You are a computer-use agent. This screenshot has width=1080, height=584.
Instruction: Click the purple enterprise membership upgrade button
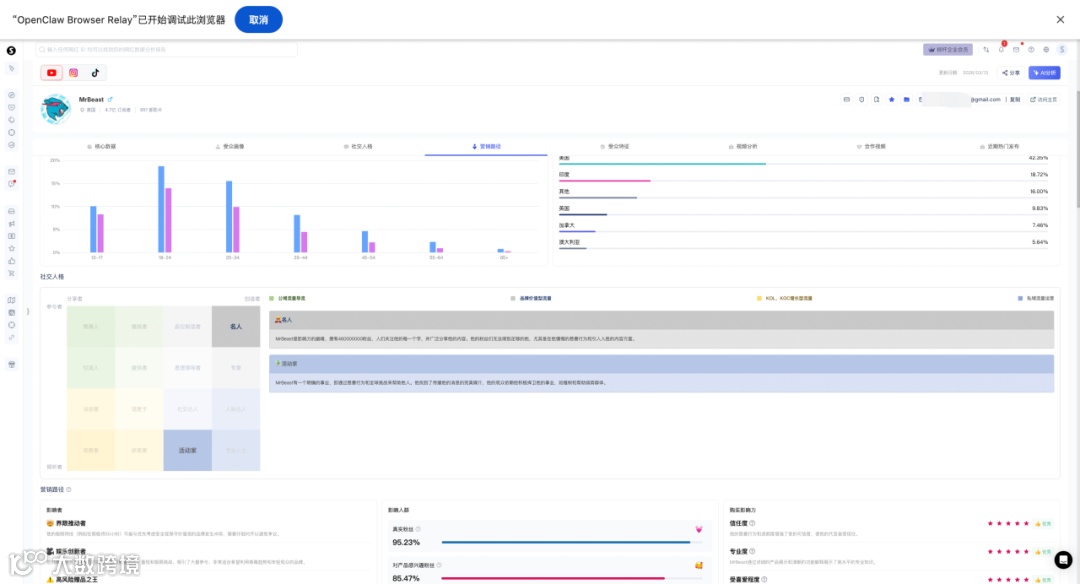(948, 50)
